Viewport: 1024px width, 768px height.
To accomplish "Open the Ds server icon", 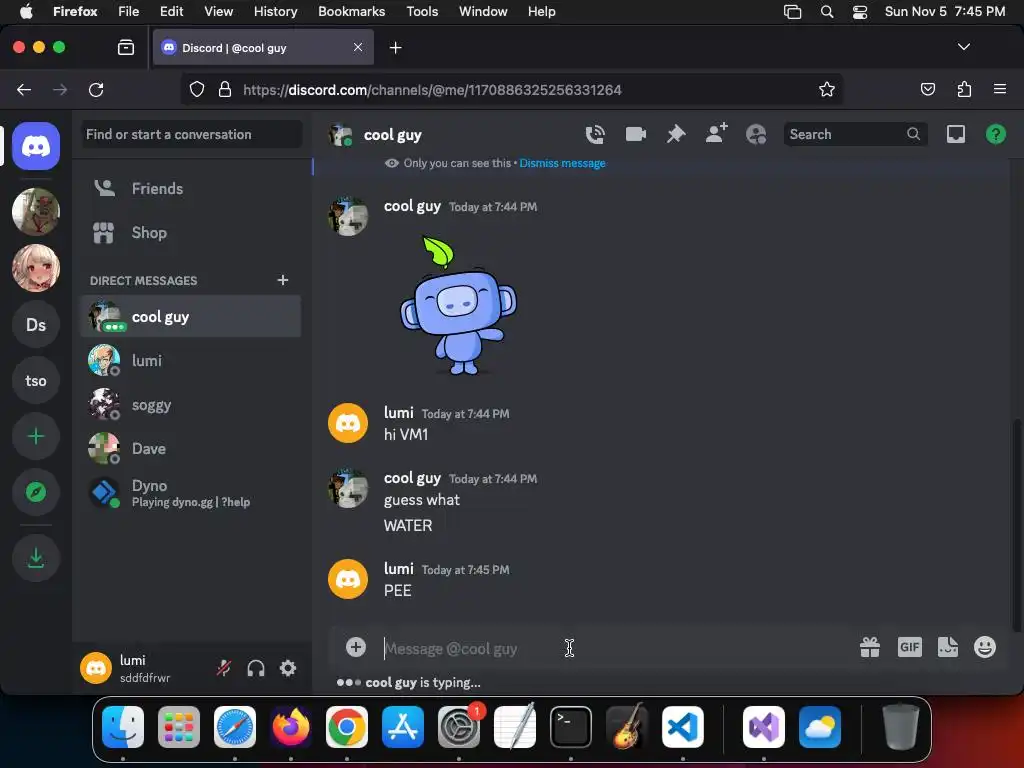I will point(36,325).
